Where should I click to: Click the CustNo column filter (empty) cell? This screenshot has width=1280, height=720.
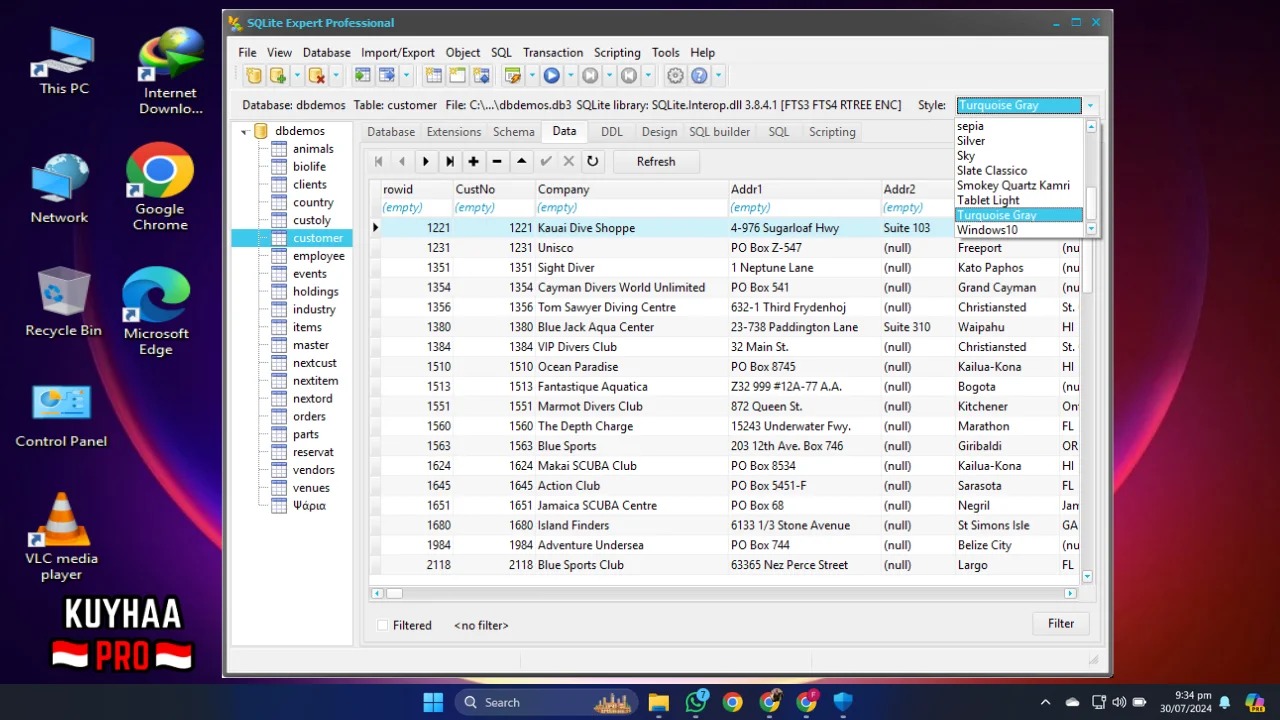(493, 207)
